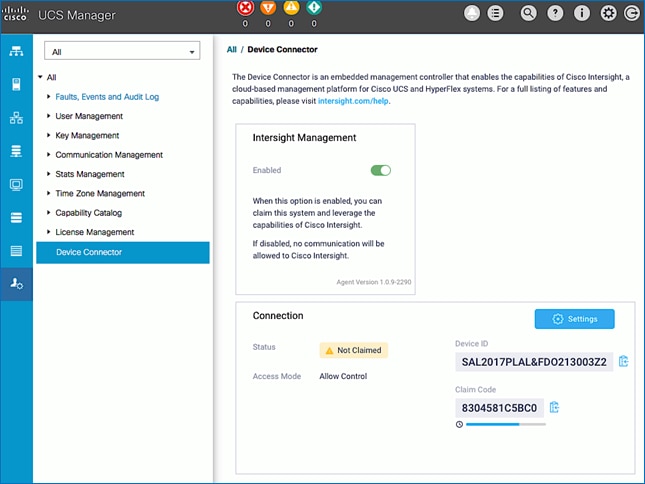This screenshot has width=645, height=484.
Task: Select Communication Management tree item
Action: pos(109,155)
